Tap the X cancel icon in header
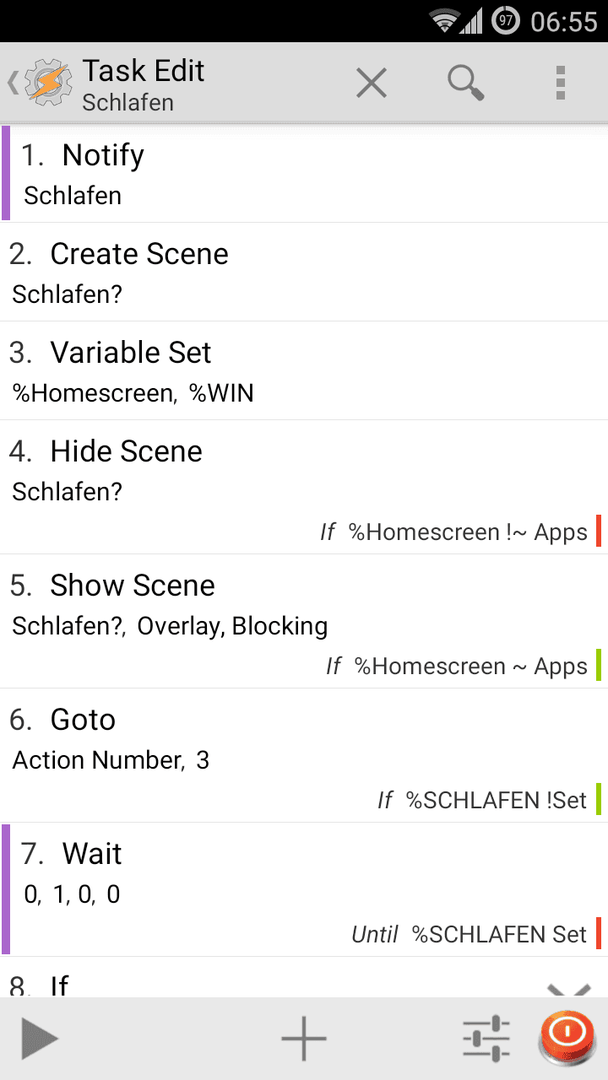Screen dimensions: 608x1080 coord(371,84)
